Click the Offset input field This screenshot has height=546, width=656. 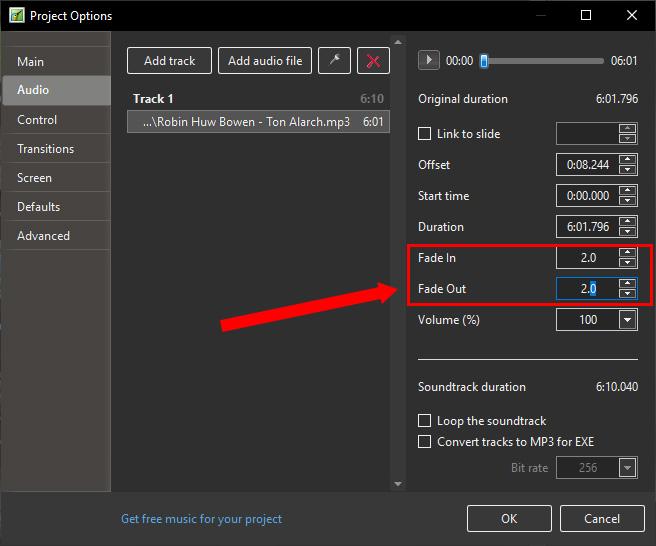click(587, 164)
